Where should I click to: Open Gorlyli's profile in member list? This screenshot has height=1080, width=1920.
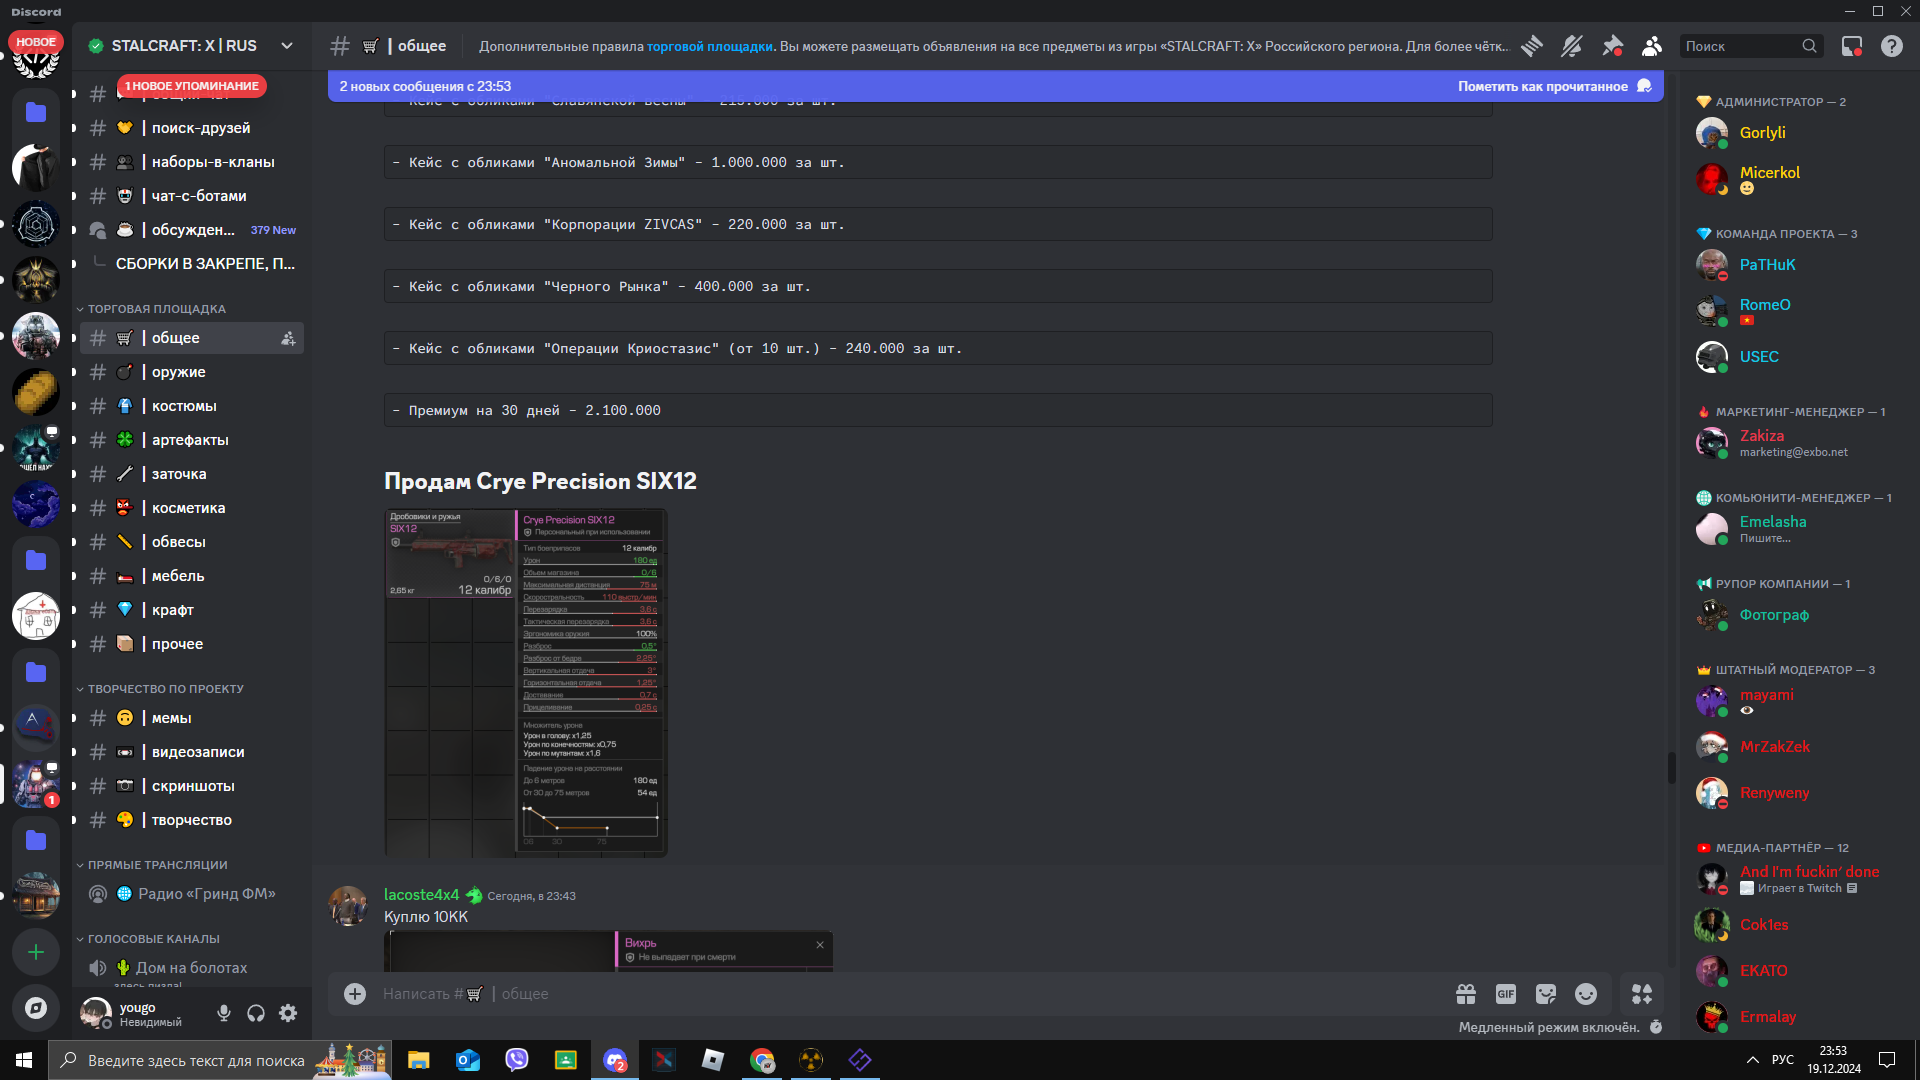tap(1790, 133)
